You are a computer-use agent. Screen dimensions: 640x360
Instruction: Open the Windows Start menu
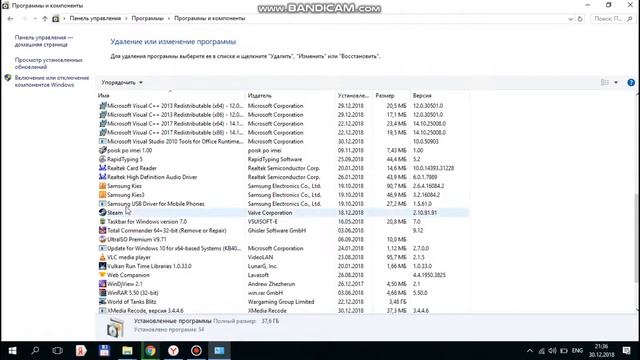12,351
